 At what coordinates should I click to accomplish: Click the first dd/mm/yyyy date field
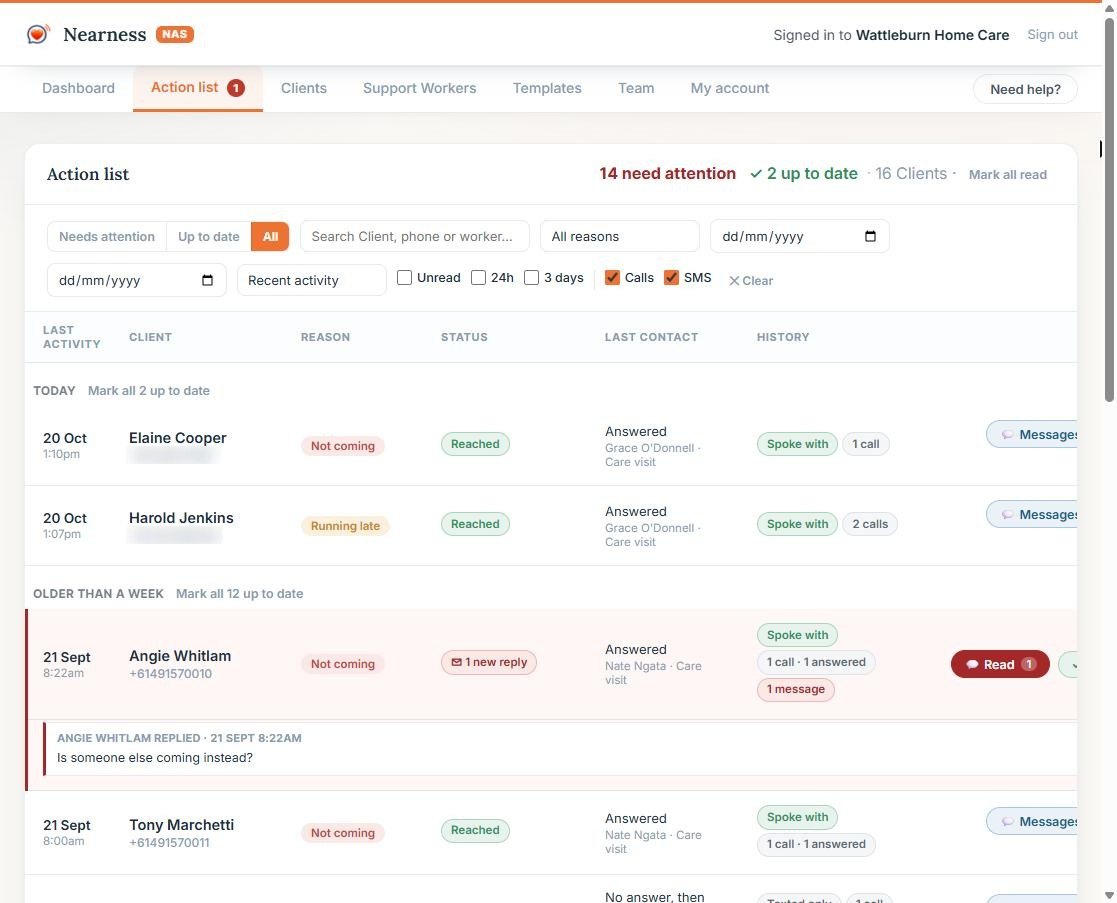point(799,236)
